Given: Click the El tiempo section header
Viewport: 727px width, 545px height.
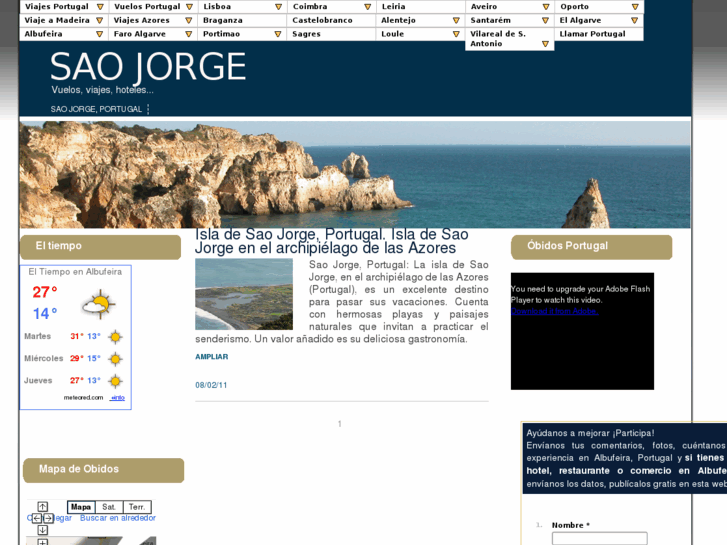Looking at the screenshot, I should click(x=101, y=247).
